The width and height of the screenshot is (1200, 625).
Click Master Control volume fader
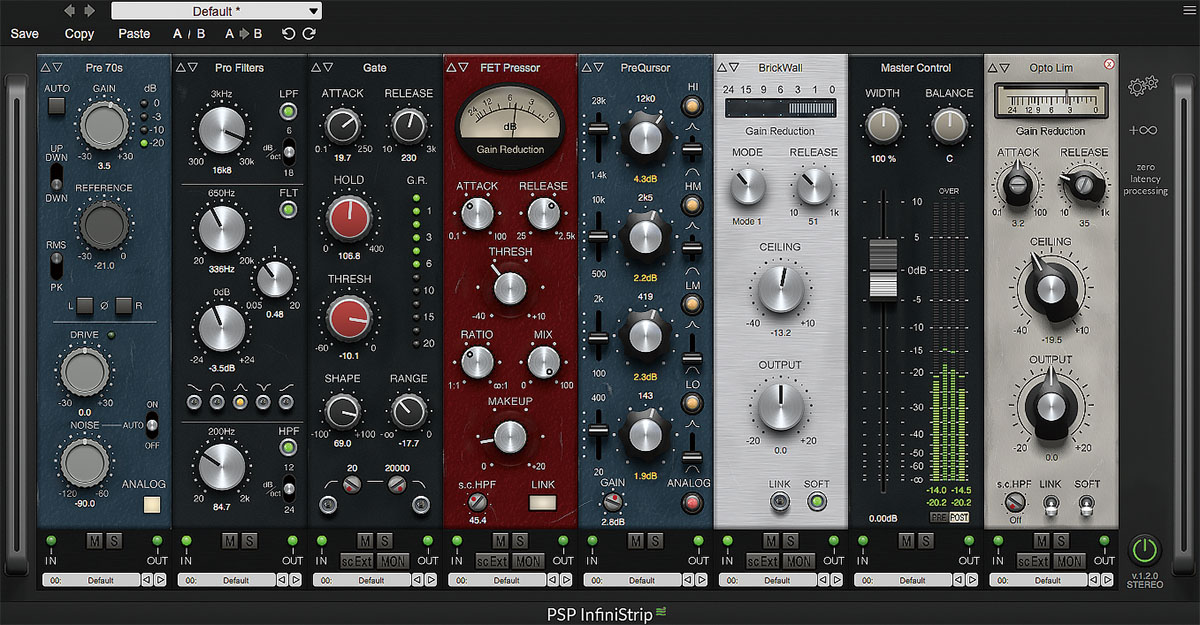[x=882, y=270]
